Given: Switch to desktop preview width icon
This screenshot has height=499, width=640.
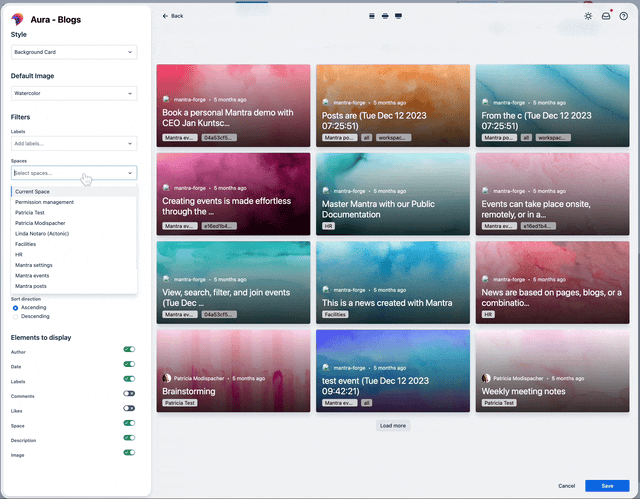Looking at the screenshot, I should point(398,16).
